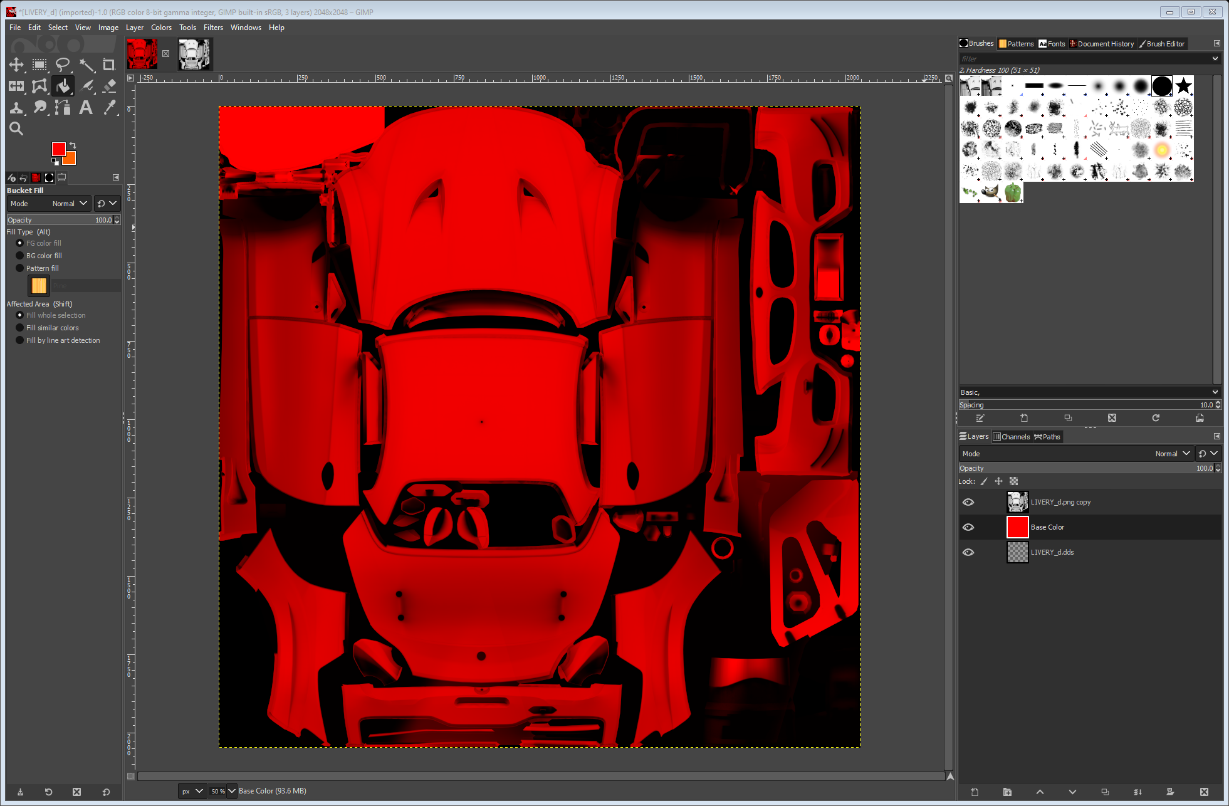Screen dimensions: 1229x806
Task: Open Bucket Fill Mode dropdown
Action: pyautogui.click(x=48, y=203)
